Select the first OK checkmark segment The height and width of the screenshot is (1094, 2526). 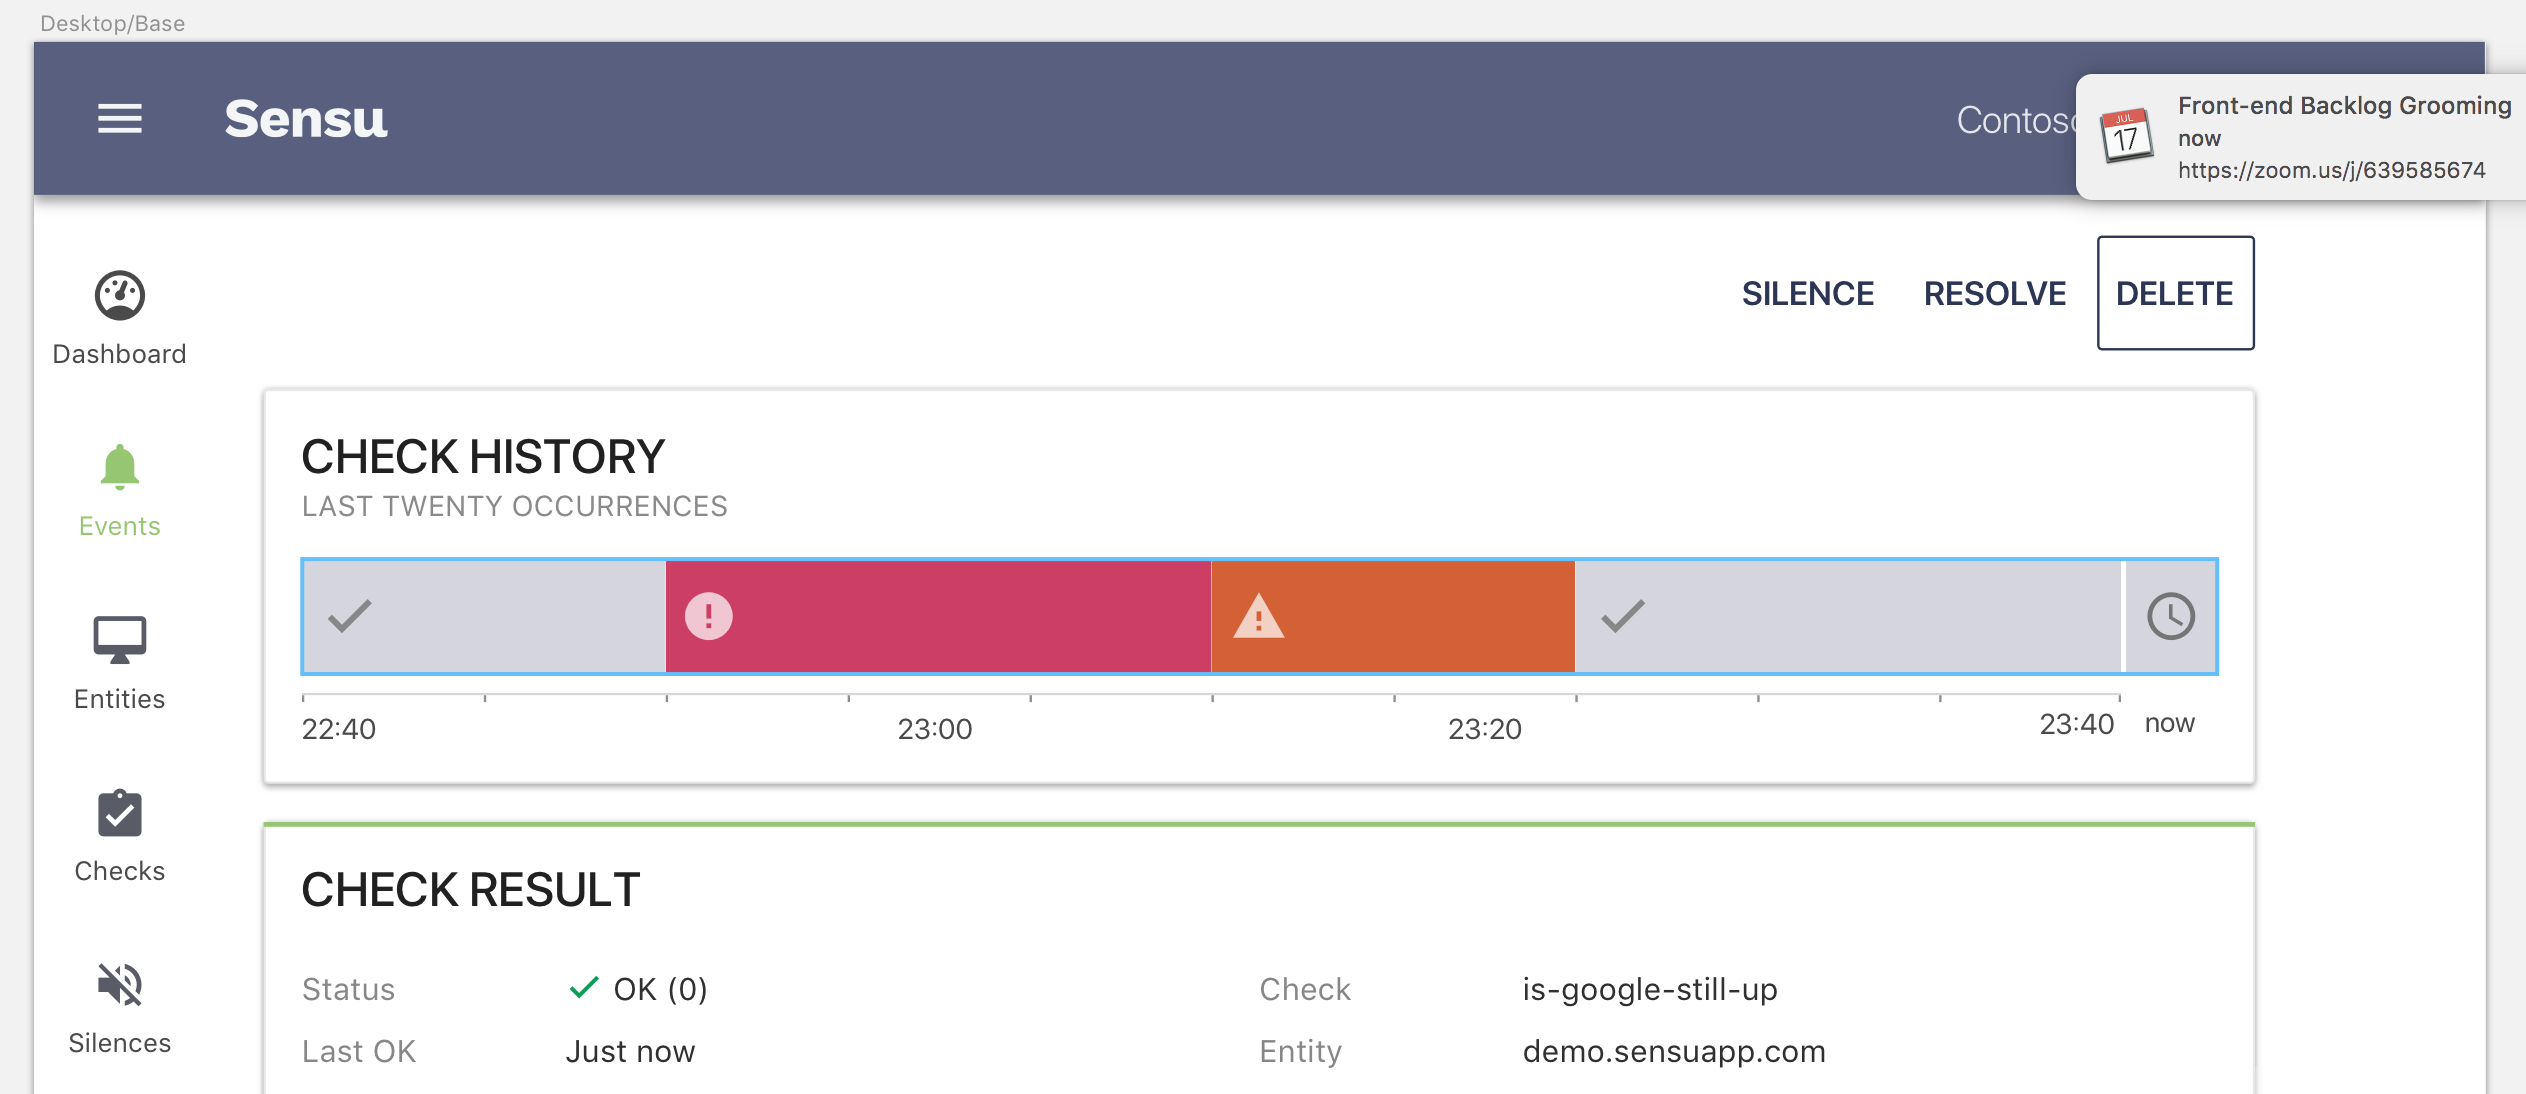click(484, 616)
